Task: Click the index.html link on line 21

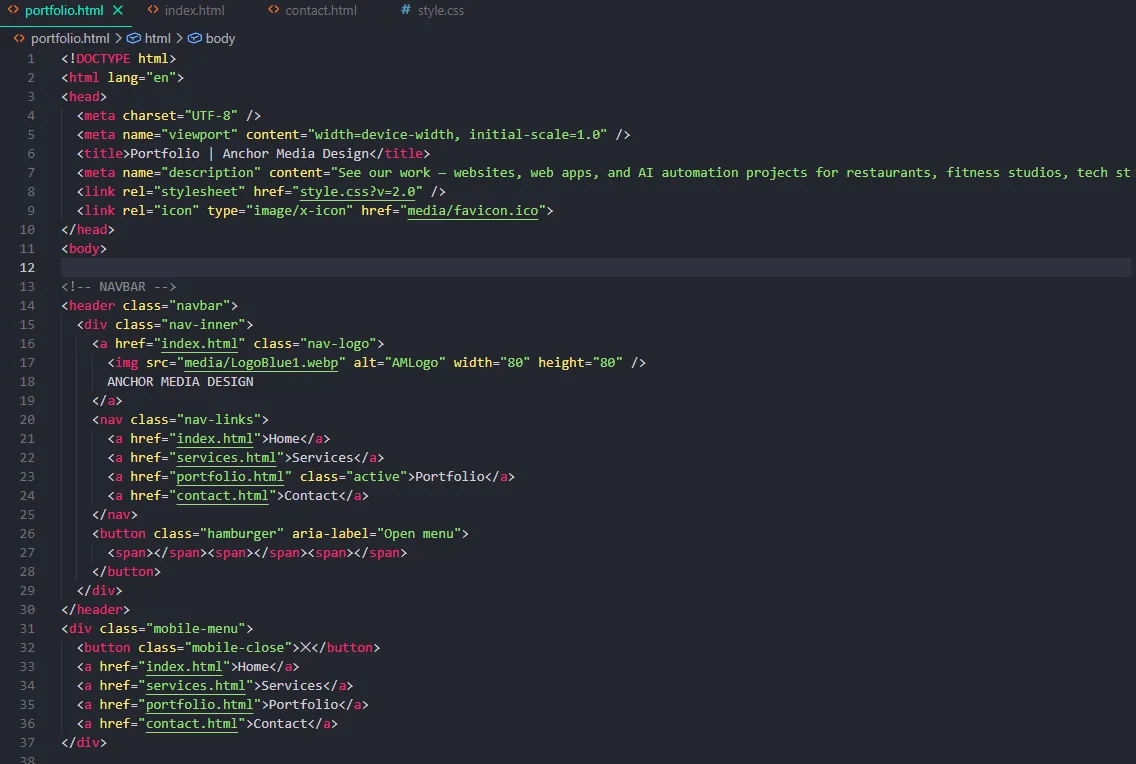Action: (214, 439)
